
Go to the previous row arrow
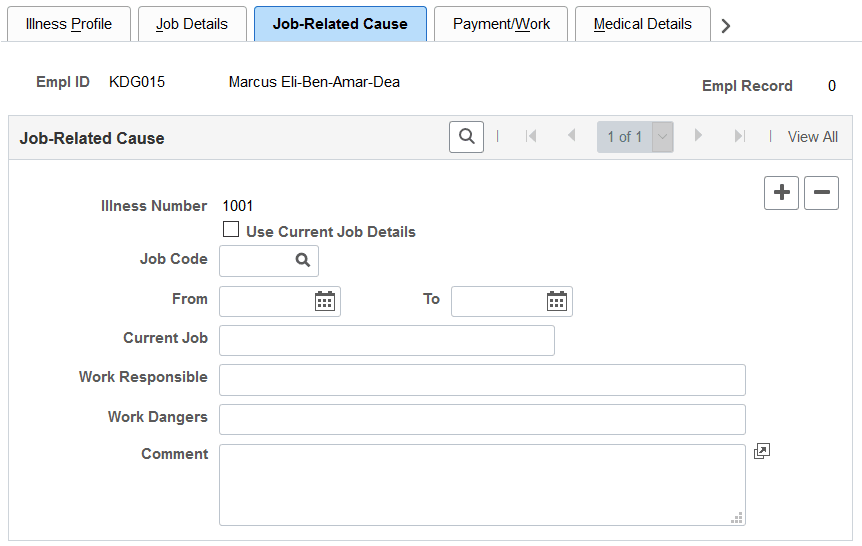[572, 135]
